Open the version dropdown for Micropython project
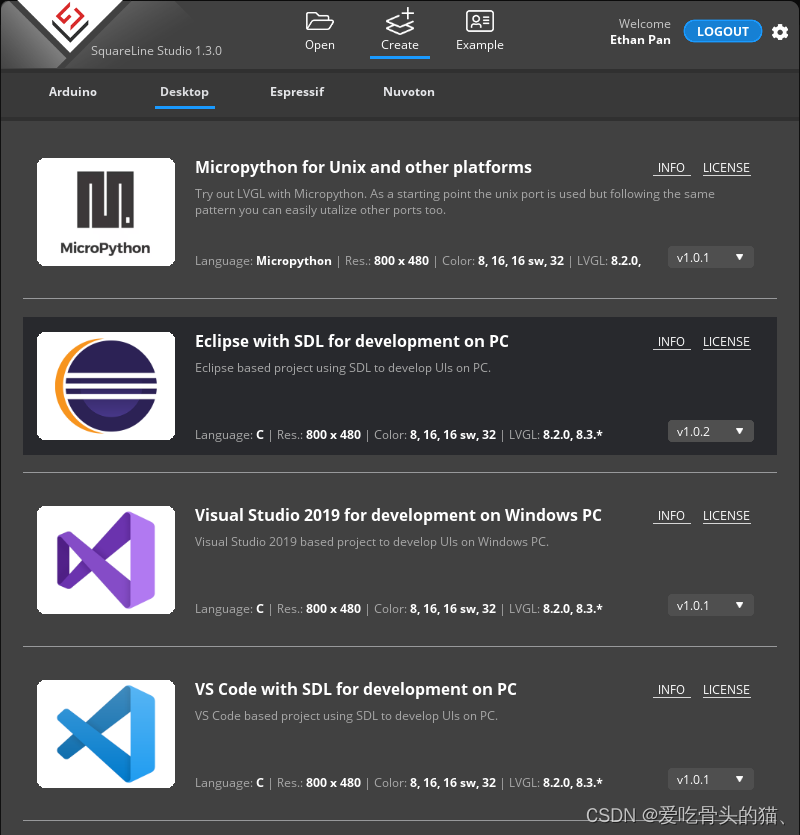800x835 pixels. tap(710, 257)
